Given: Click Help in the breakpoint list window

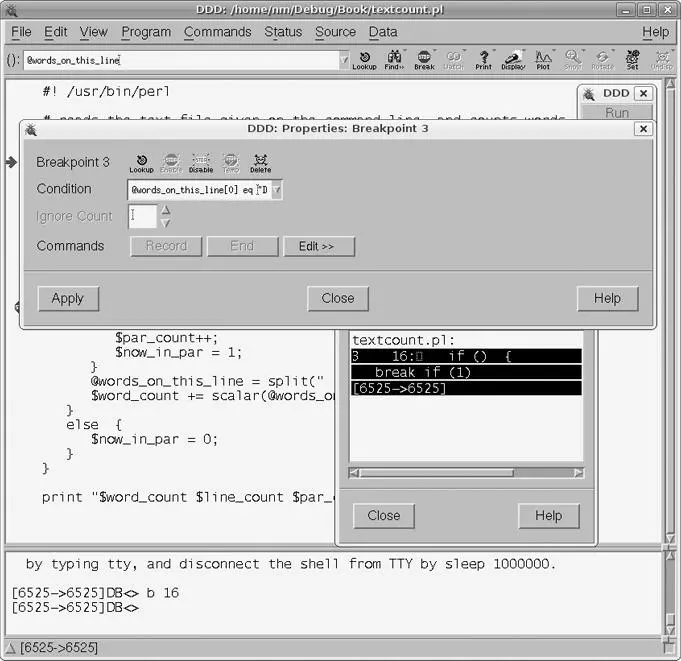Looking at the screenshot, I should pyautogui.click(x=548, y=516).
